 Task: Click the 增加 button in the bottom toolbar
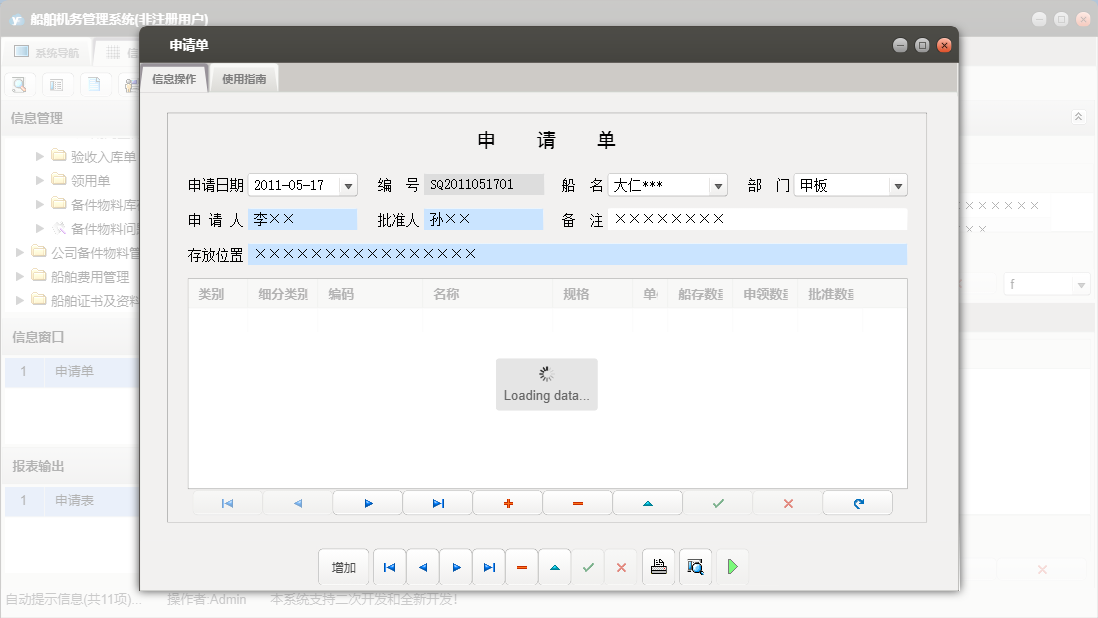pyautogui.click(x=343, y=567)
